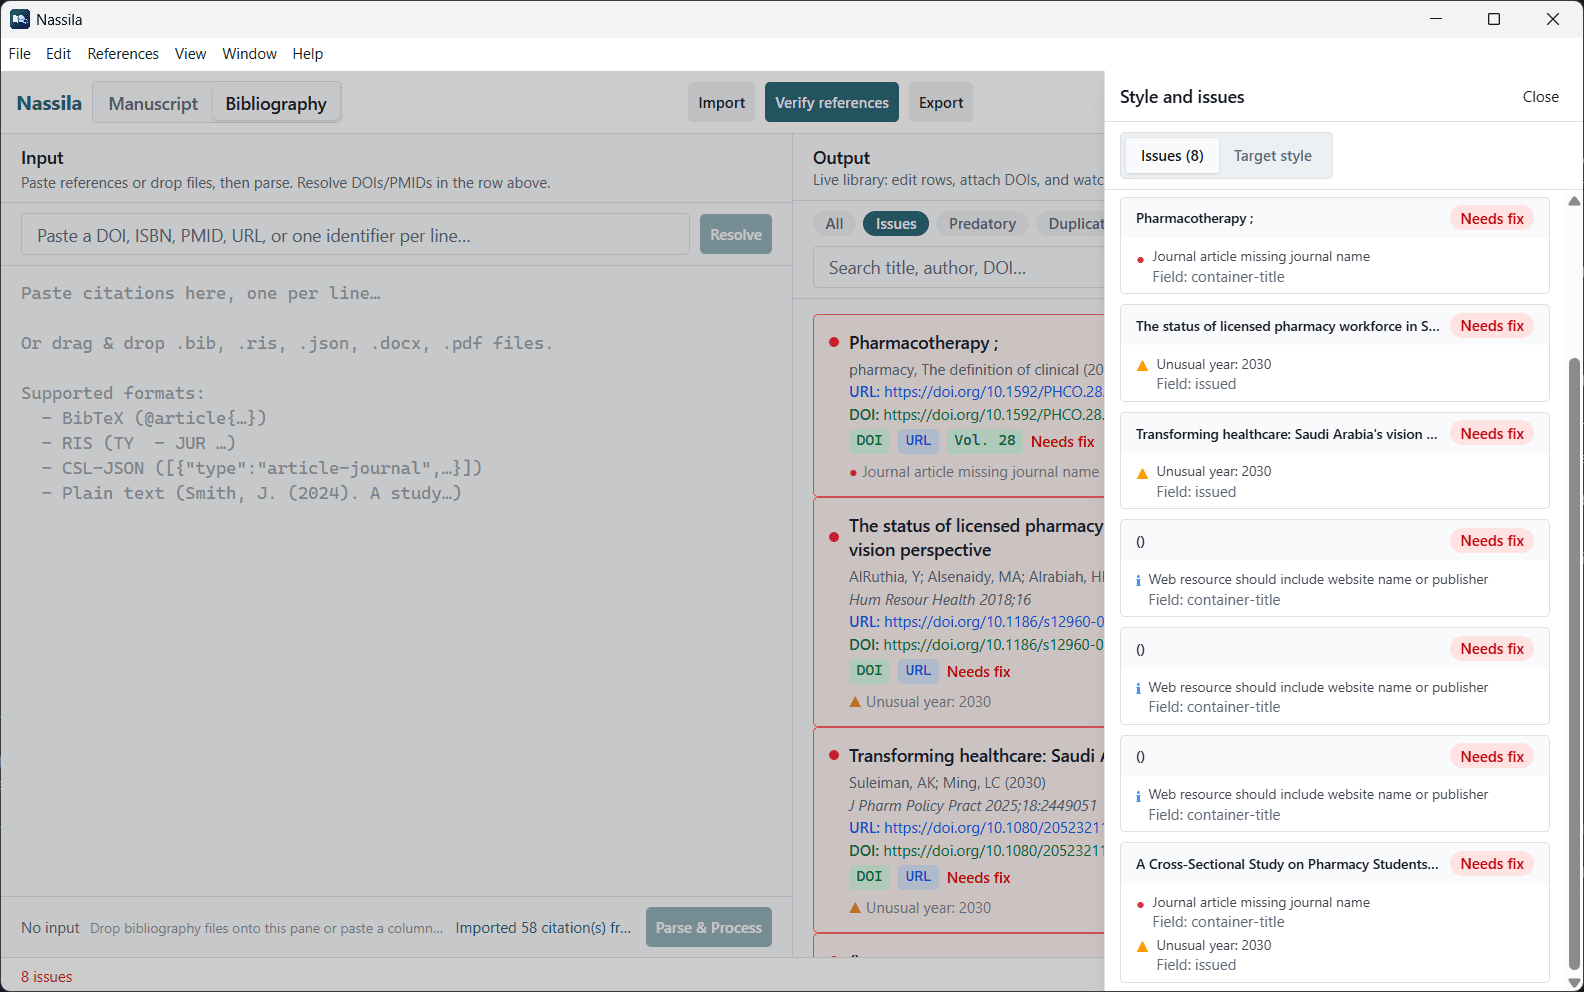1584x992 pixels.
Task: Click Parse & Process button
Action: (x=709, y=927)
